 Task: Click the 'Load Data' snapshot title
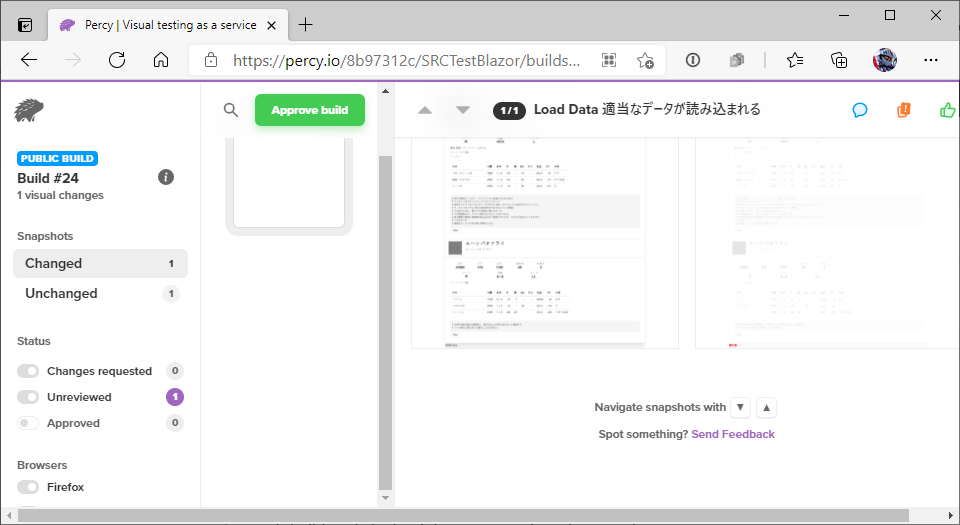[647, 110]
